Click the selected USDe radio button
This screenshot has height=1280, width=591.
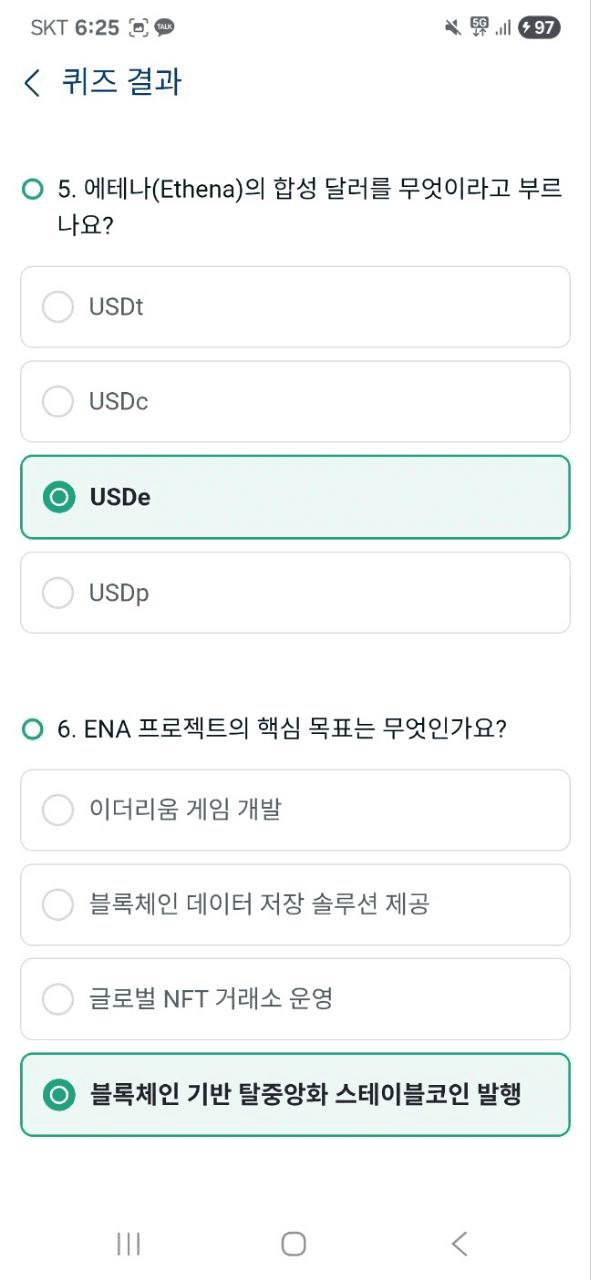pos(58,497)
